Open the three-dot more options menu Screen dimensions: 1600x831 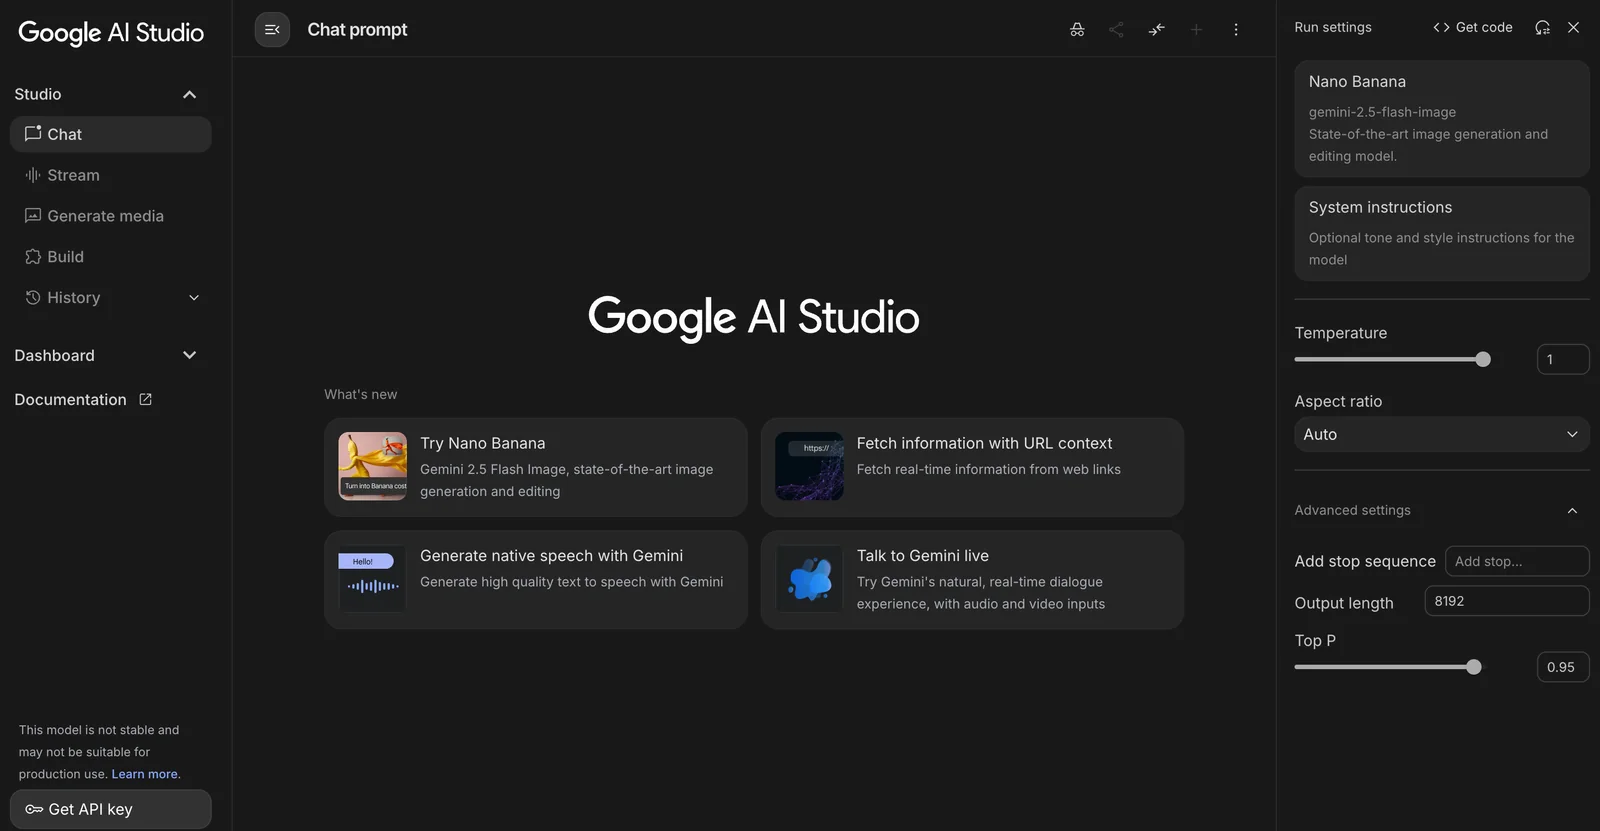(1236, 30)
